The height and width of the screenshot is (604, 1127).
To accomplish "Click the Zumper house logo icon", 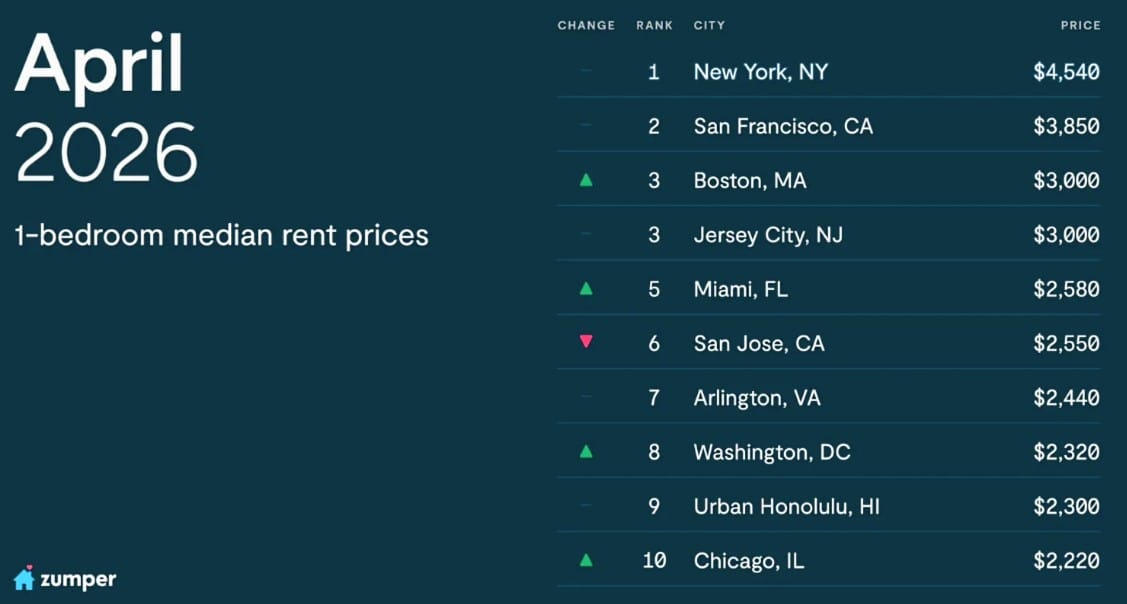I will pyautogui.click(x=24, y=578).
